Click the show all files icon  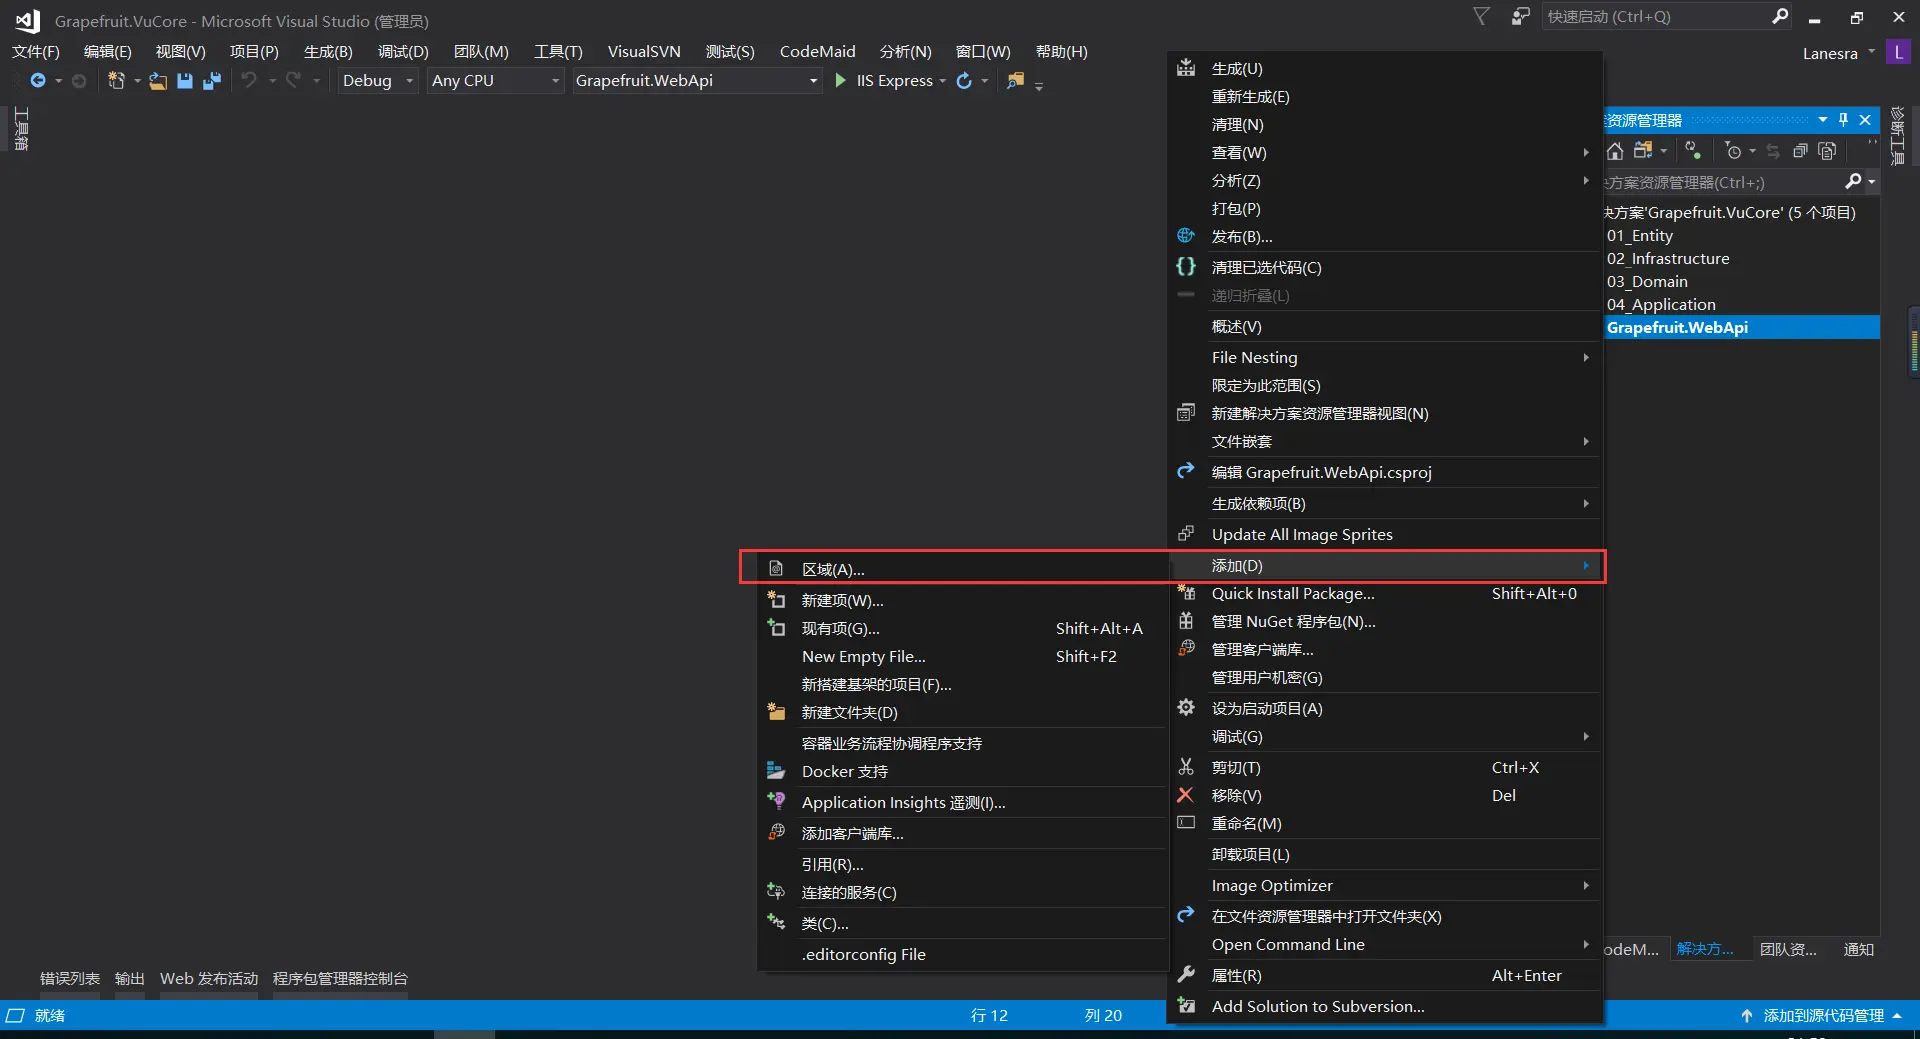coord(1827,151)
